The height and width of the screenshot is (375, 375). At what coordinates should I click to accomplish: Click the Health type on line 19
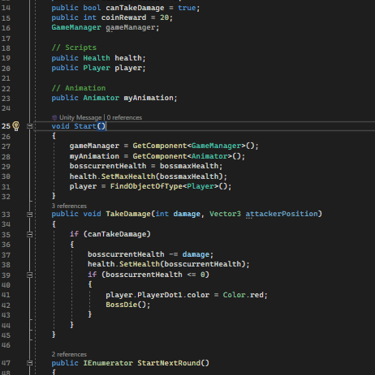[97, 58]
